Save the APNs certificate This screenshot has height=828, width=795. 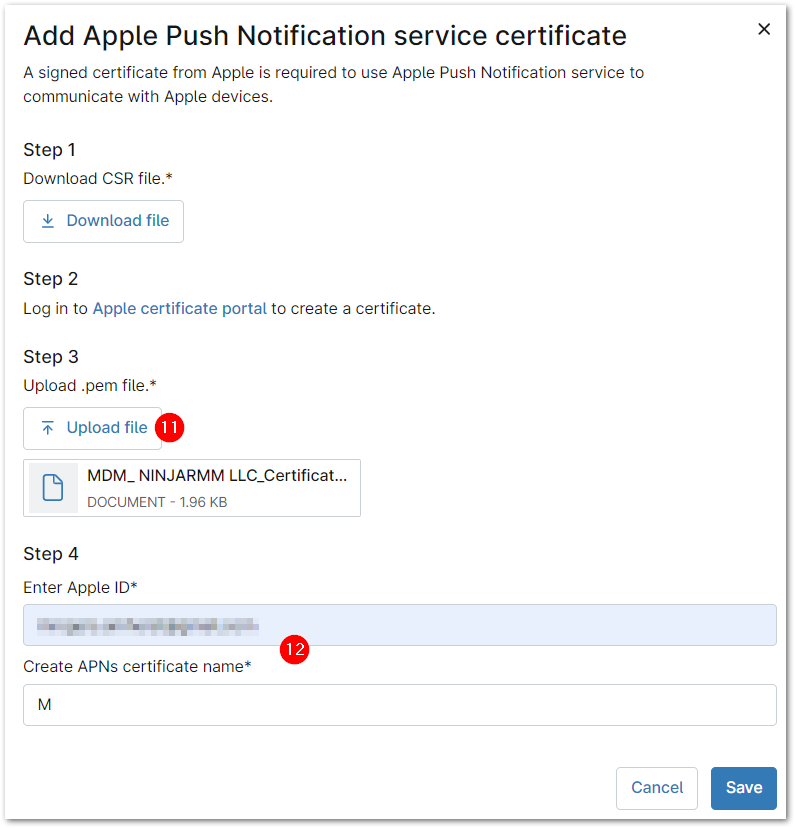(743, 788)
